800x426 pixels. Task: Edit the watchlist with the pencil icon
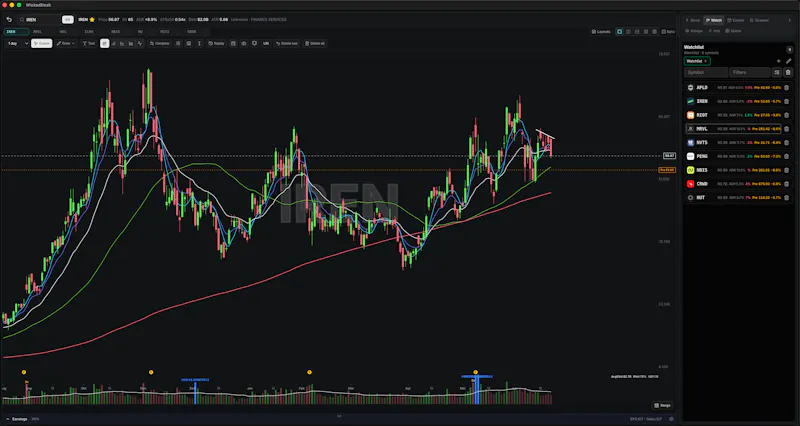[788, 61]
